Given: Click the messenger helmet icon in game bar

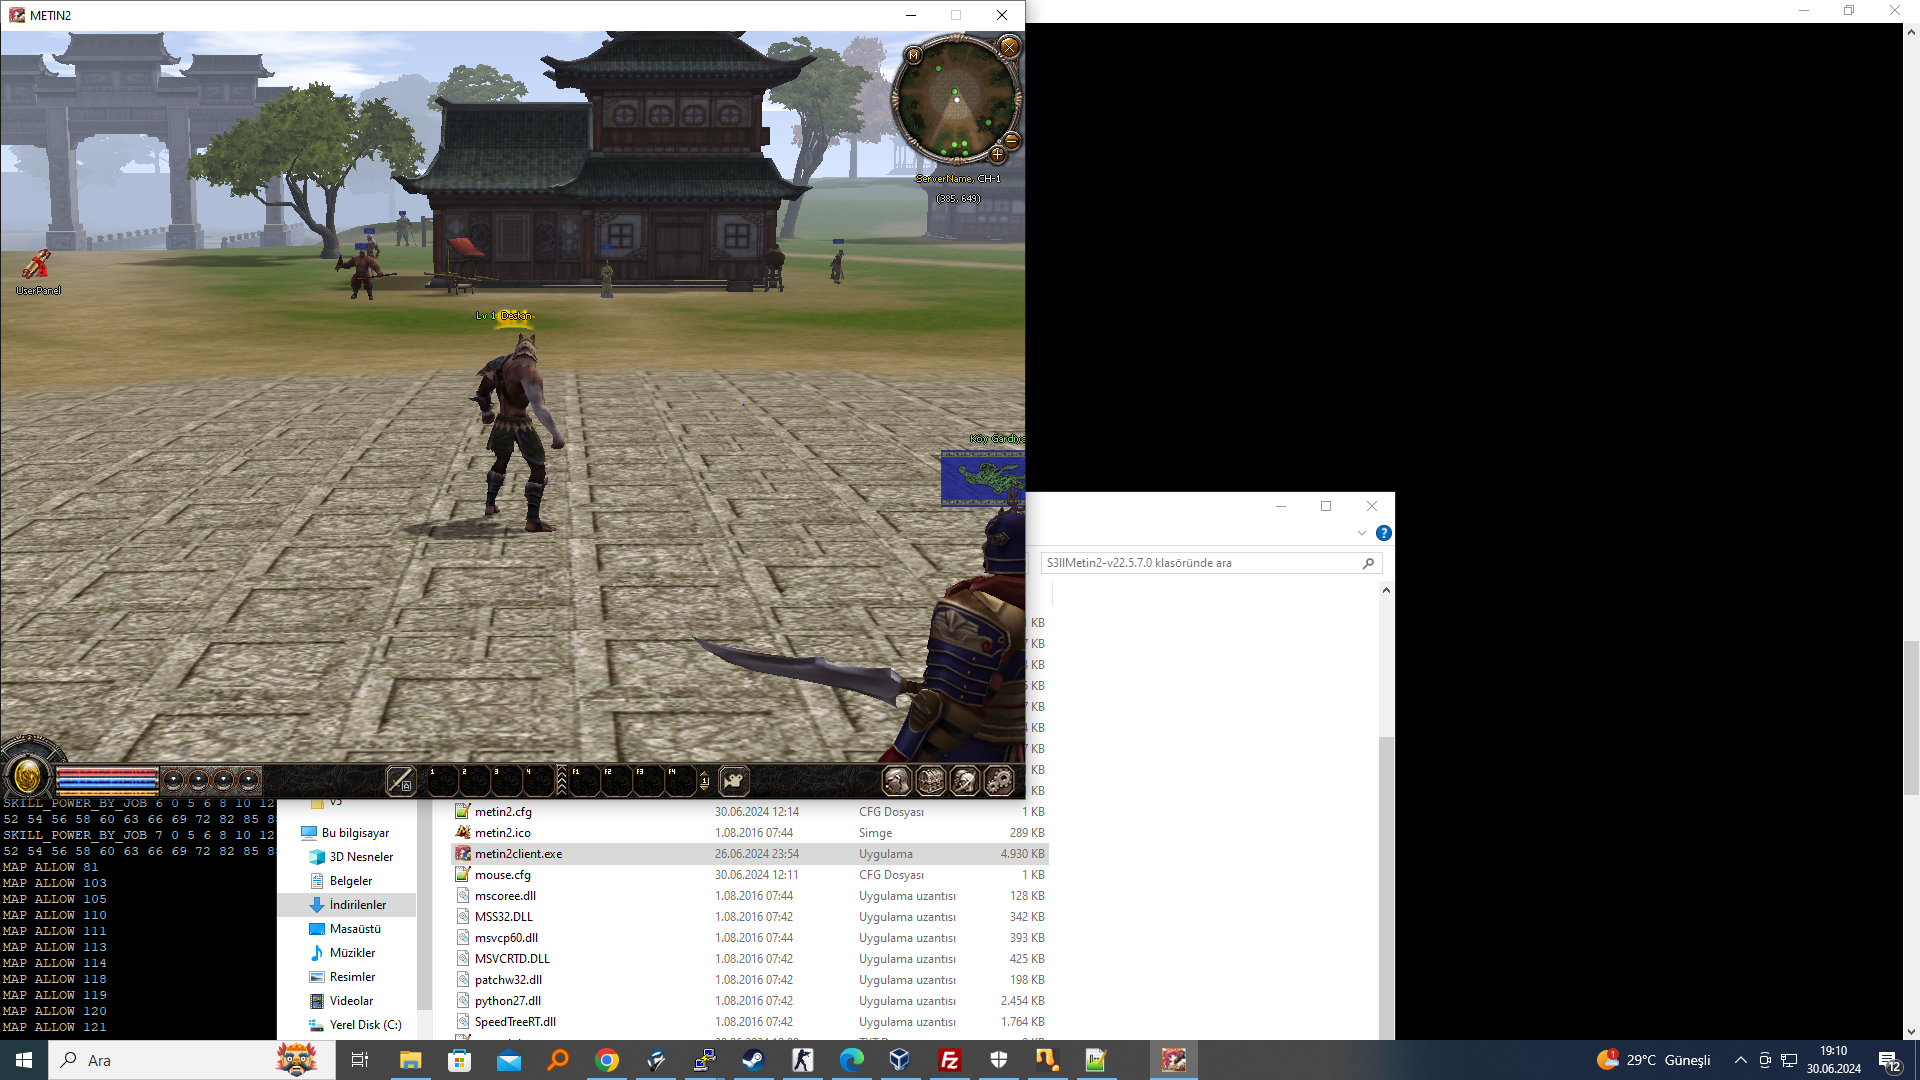Looking at the screenshot, I should tap(964, 780).
